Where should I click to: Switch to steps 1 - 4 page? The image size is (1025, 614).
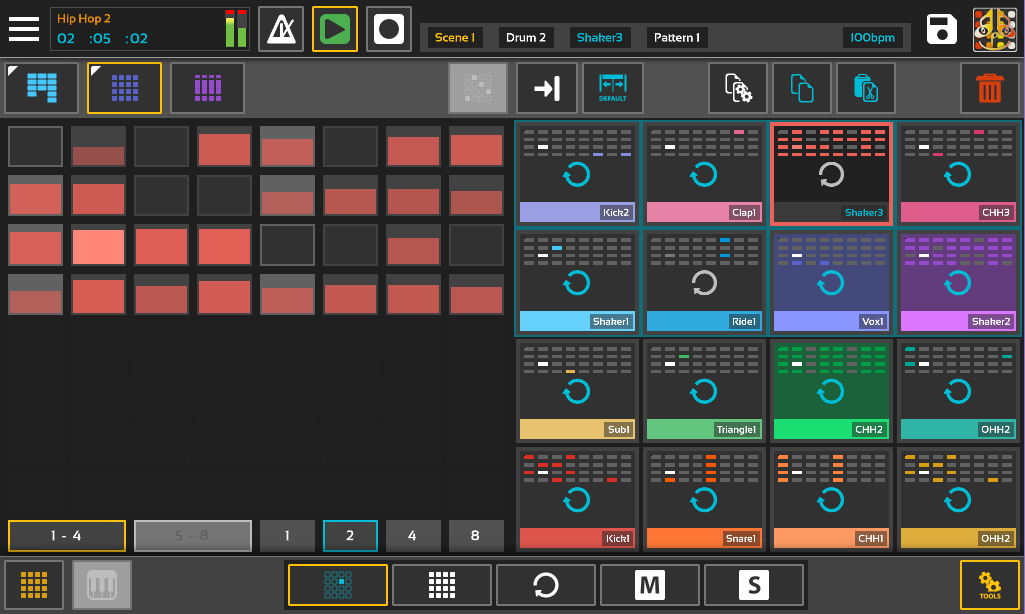coord(67,536)
